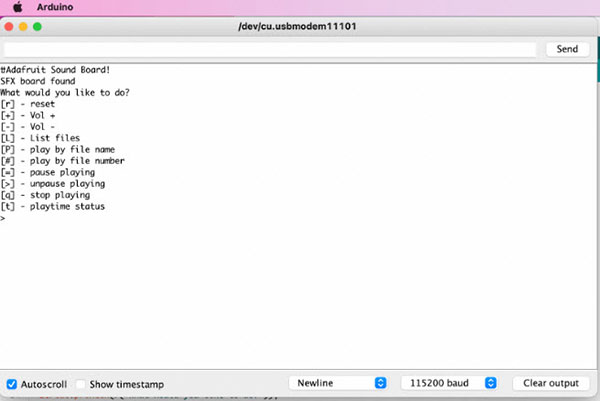
Task: Open the 115200 baud rate dropdown
Action: 449,383
